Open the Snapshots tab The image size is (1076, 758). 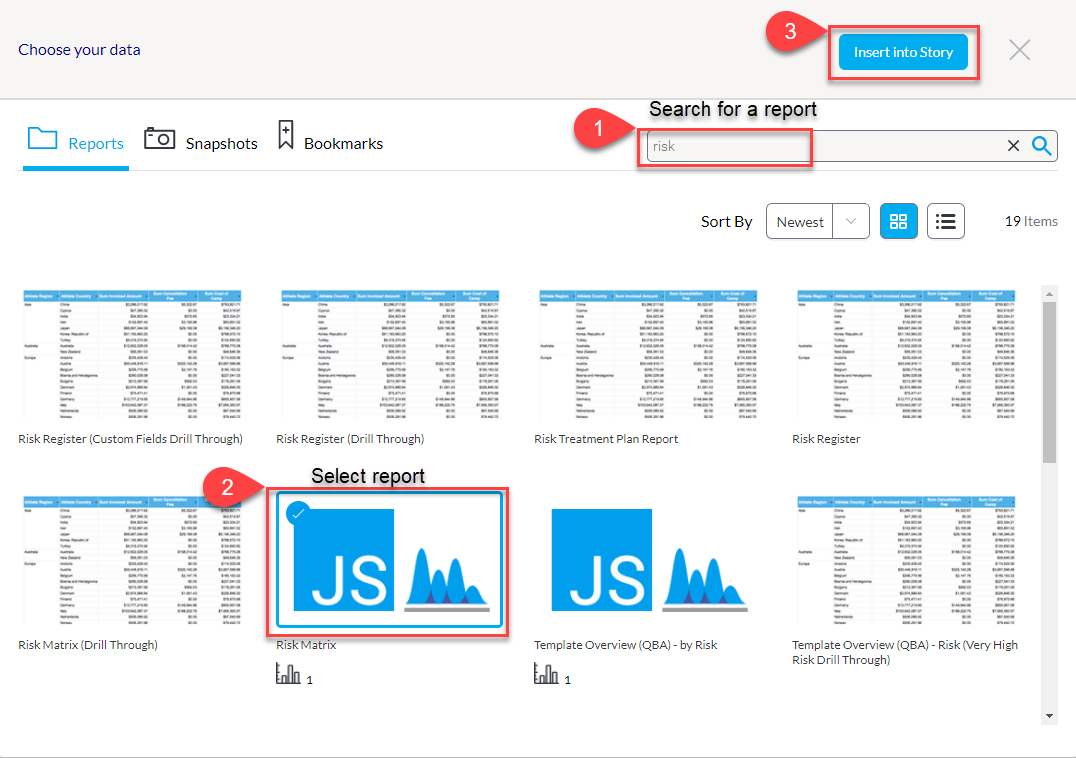(201, 142)
